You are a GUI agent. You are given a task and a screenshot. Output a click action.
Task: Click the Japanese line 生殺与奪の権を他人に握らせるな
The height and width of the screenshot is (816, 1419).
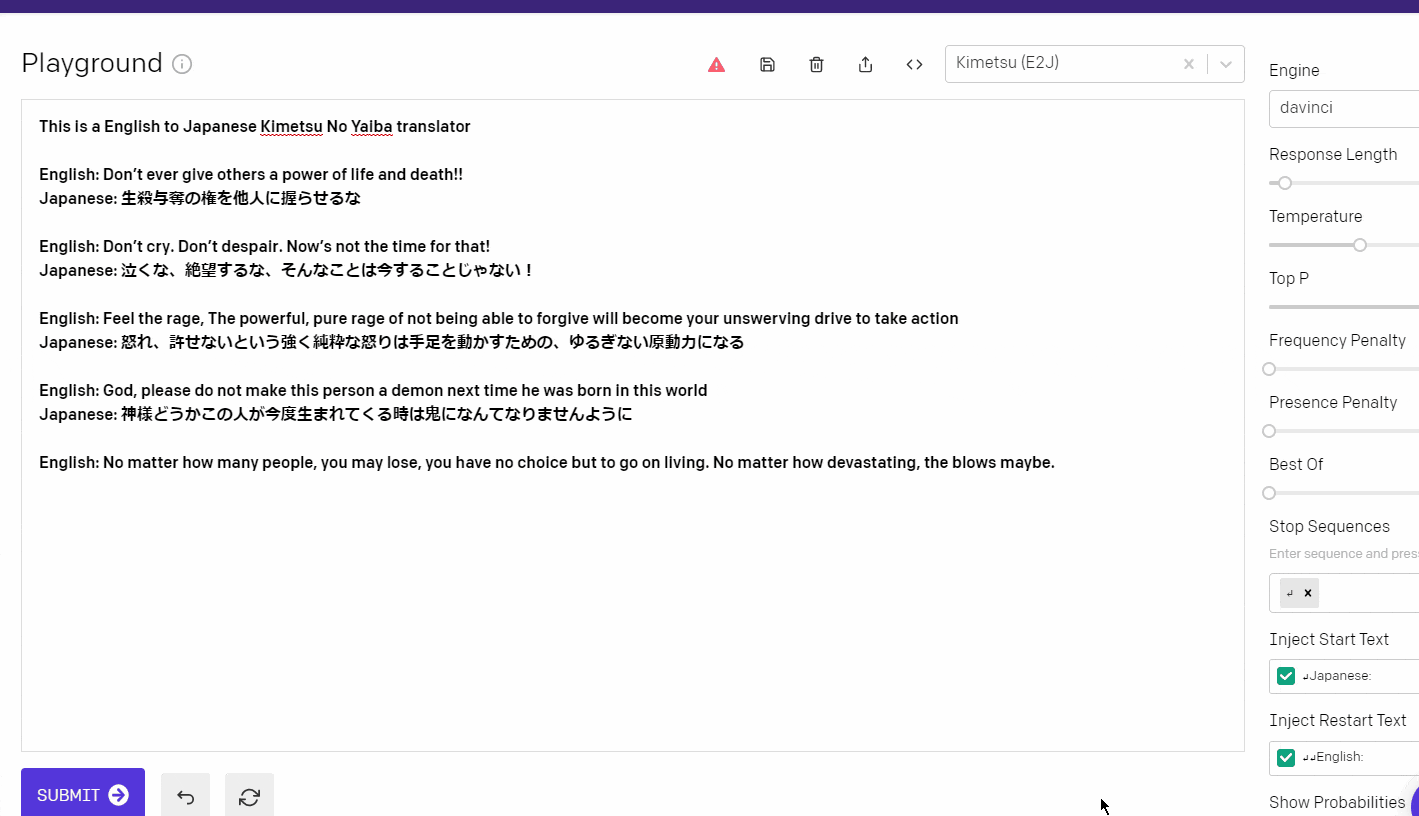200,198
